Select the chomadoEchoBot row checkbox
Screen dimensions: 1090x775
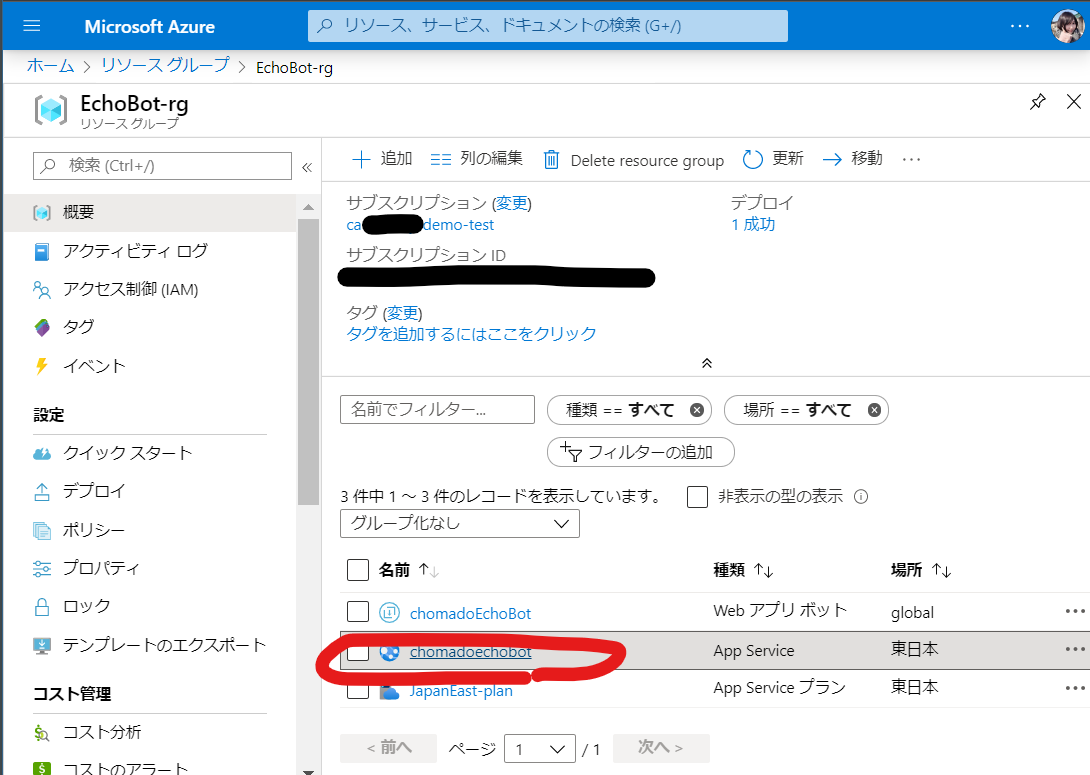pos(357,612)
